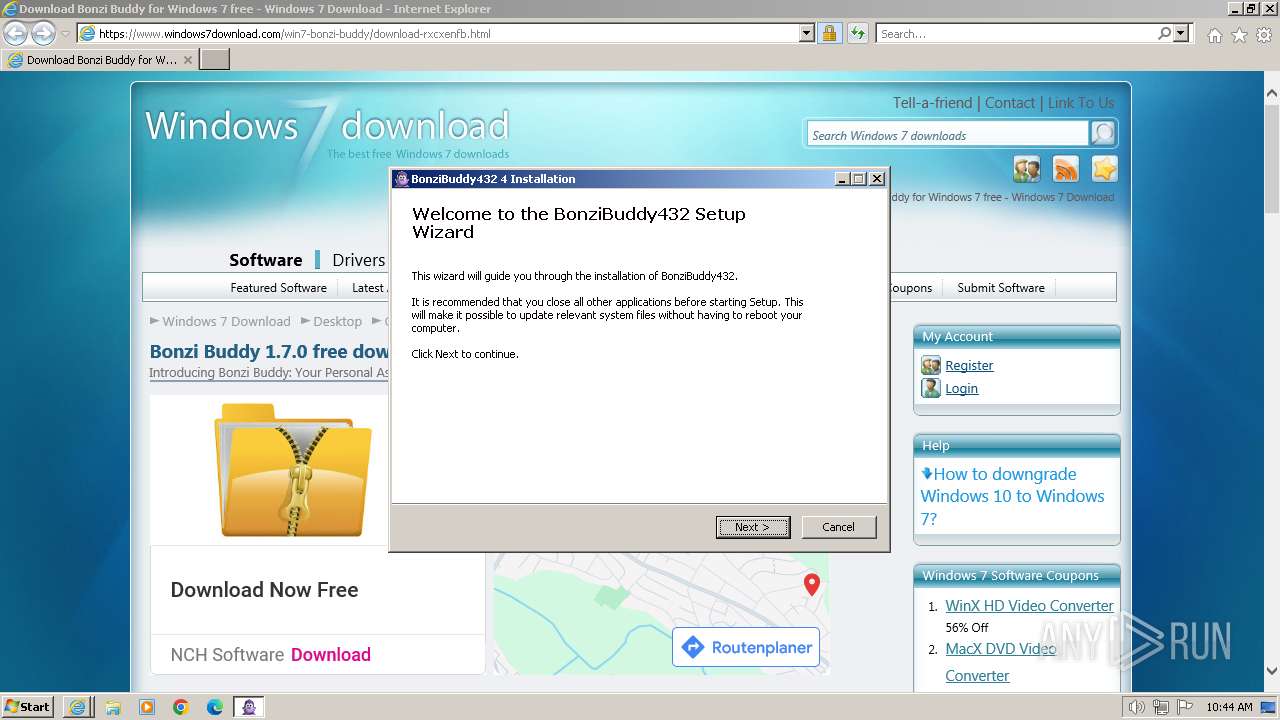Click the red map location pin

[812, 585]
